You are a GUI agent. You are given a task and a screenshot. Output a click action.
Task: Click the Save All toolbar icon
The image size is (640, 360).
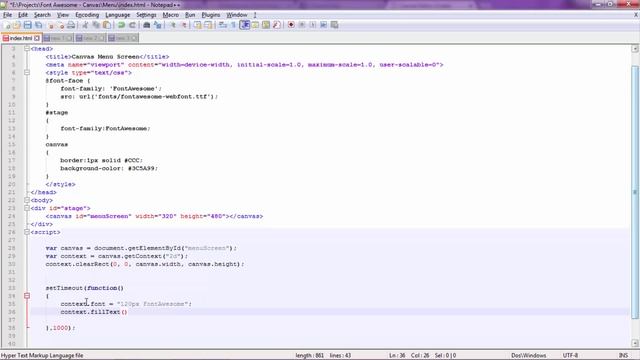(39, 25)
